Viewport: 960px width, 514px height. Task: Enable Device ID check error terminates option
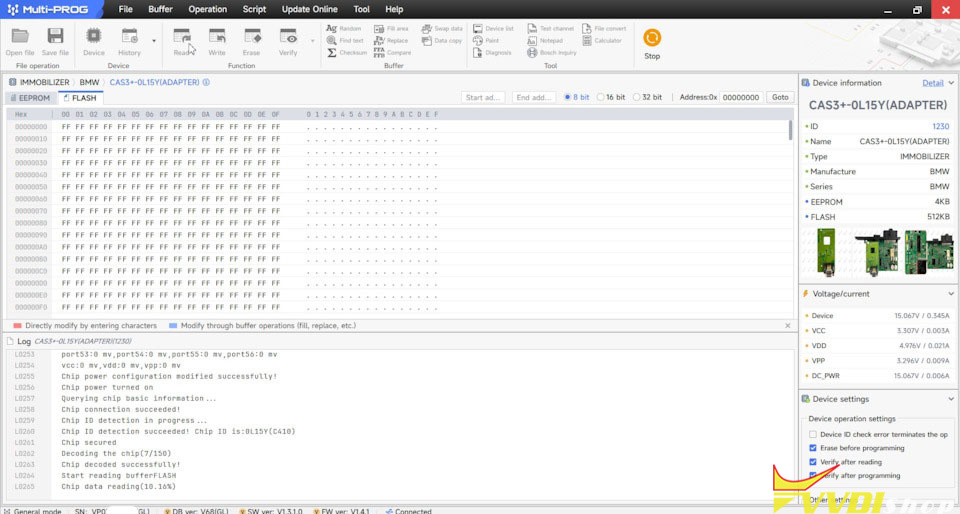tap(812, 434)
